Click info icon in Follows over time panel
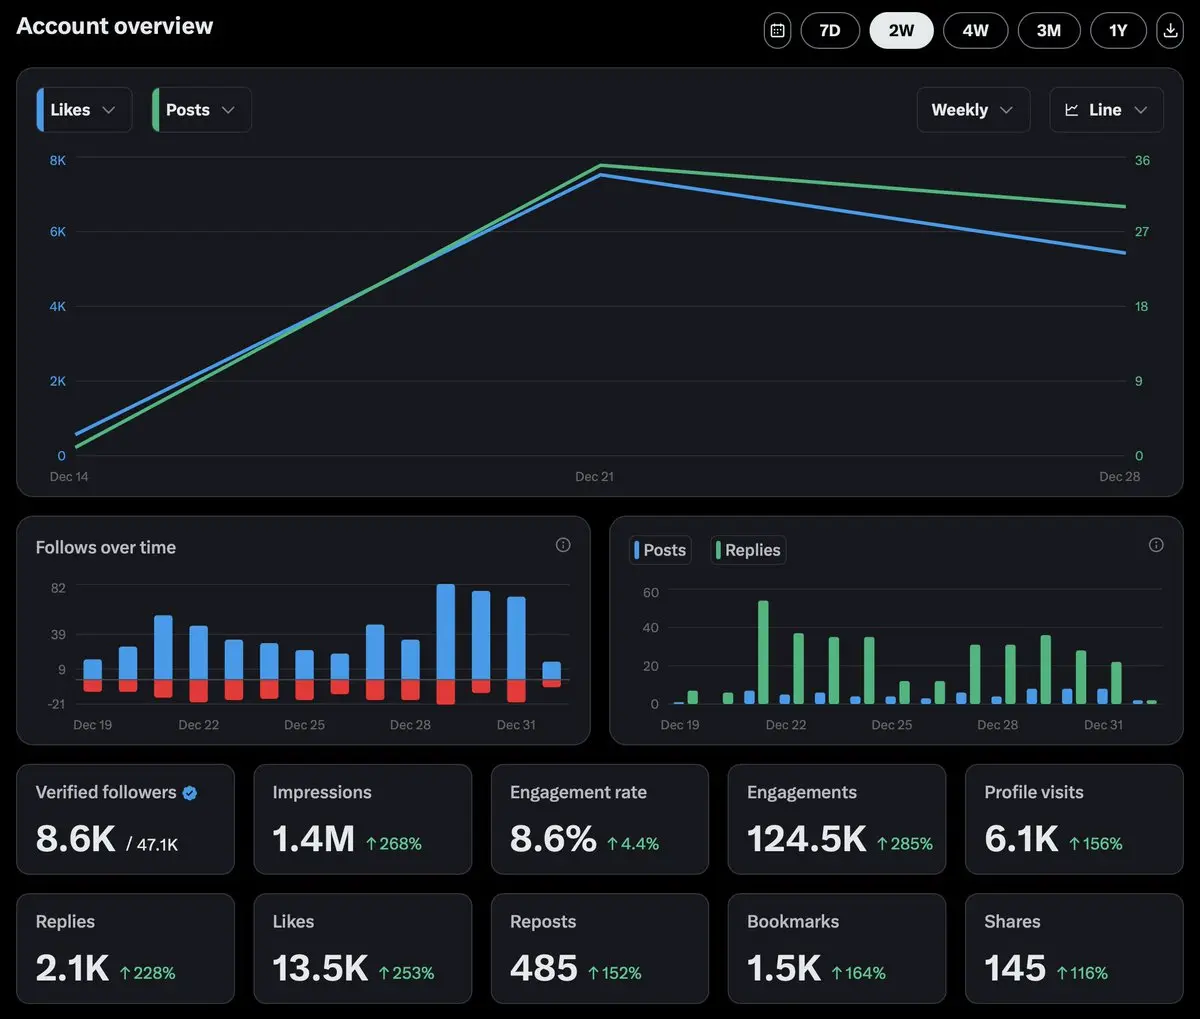The image size is (1200, 1019). [x=563, y=545]
